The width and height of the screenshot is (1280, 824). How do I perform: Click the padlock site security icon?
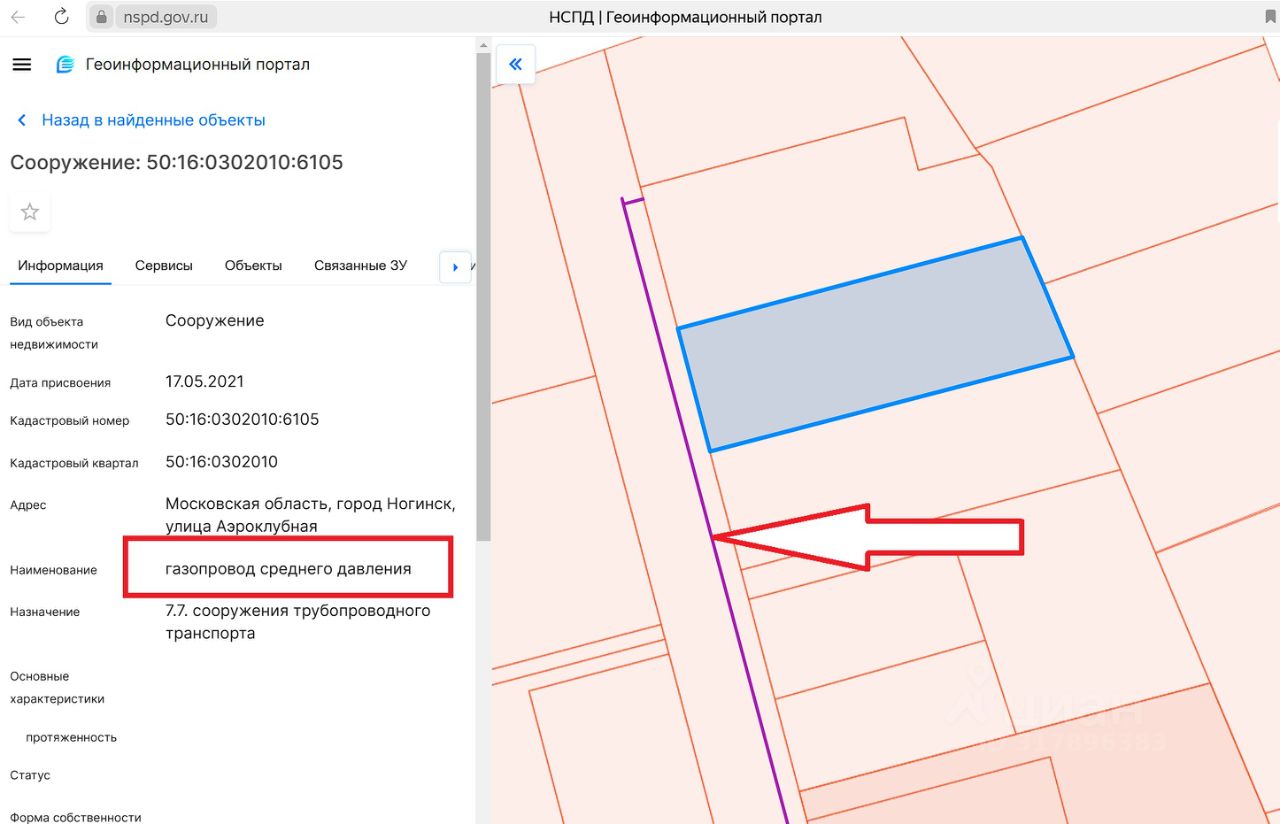pos(101,17)
